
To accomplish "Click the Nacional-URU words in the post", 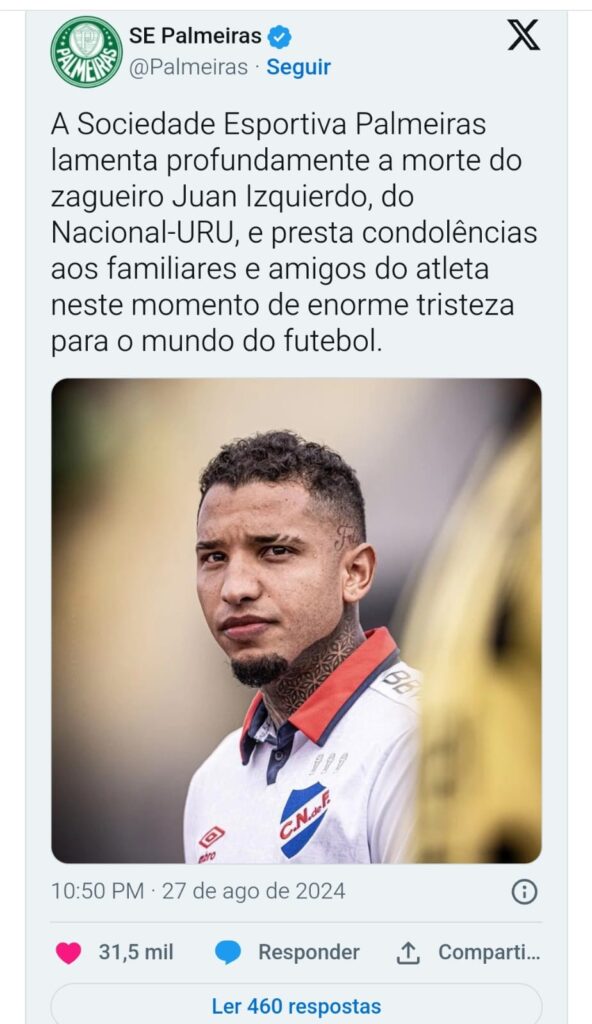I will (142, 233).
